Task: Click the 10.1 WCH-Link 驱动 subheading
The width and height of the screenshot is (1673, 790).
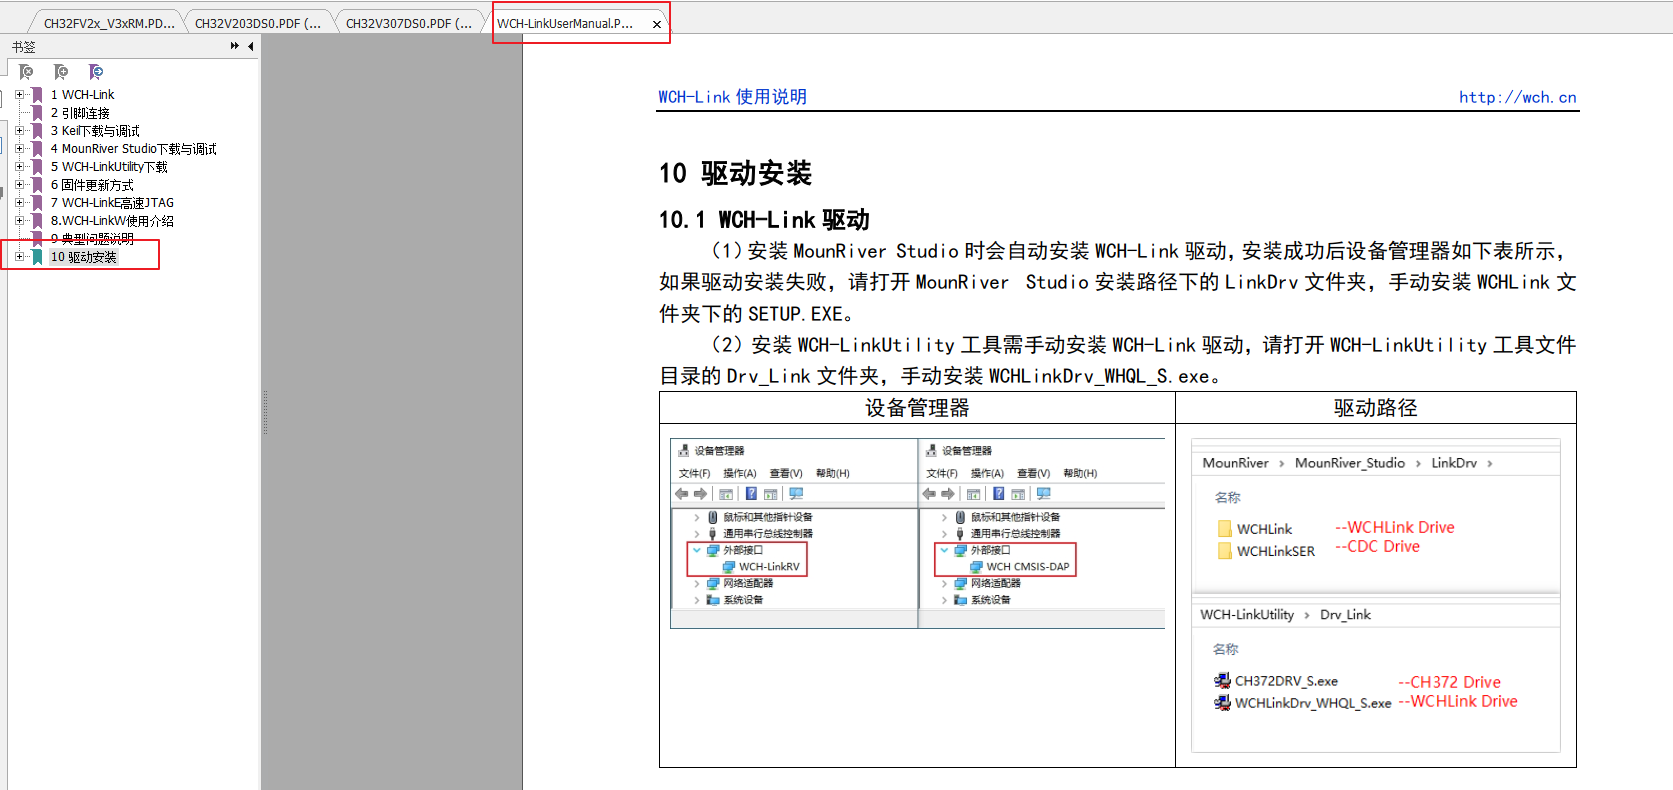Action: [x=764, y=220]
